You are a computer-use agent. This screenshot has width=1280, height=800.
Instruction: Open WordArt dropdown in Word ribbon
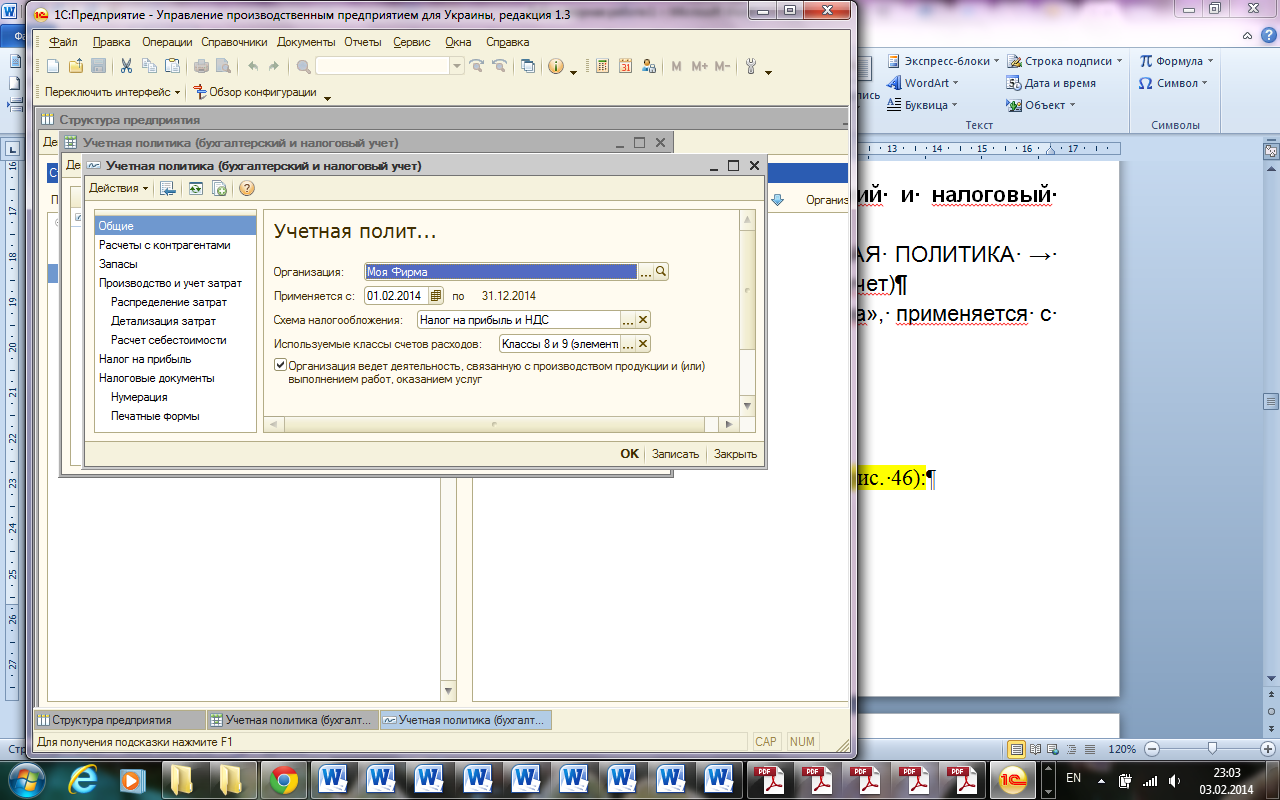pyautogui.click(x=923, y=83)
